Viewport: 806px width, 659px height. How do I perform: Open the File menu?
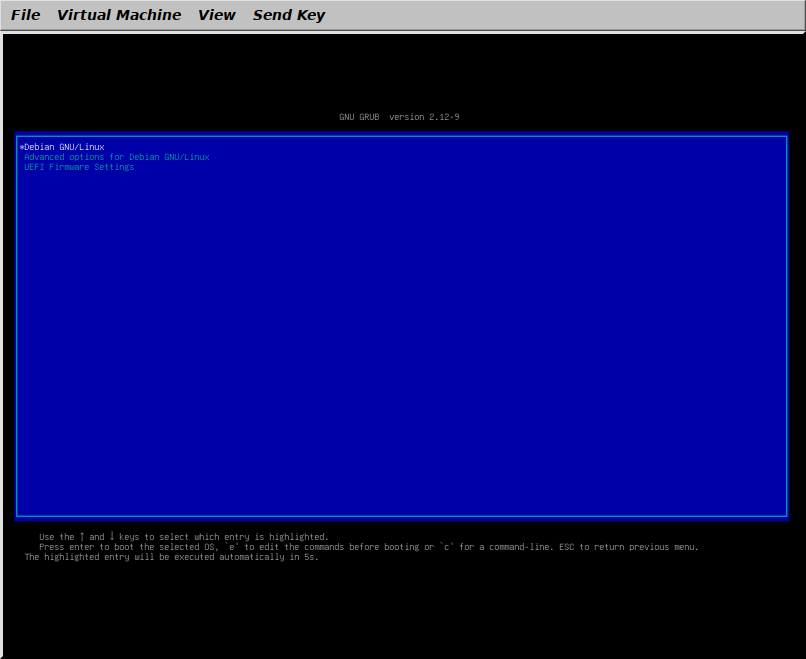(x=26, y=15)
